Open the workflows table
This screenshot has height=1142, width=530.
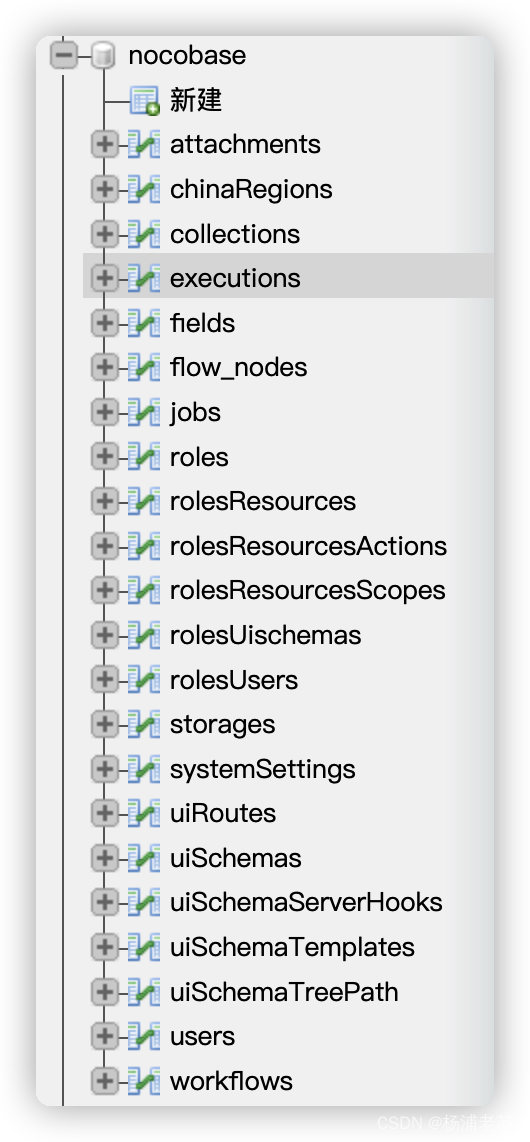point(231,1081)
